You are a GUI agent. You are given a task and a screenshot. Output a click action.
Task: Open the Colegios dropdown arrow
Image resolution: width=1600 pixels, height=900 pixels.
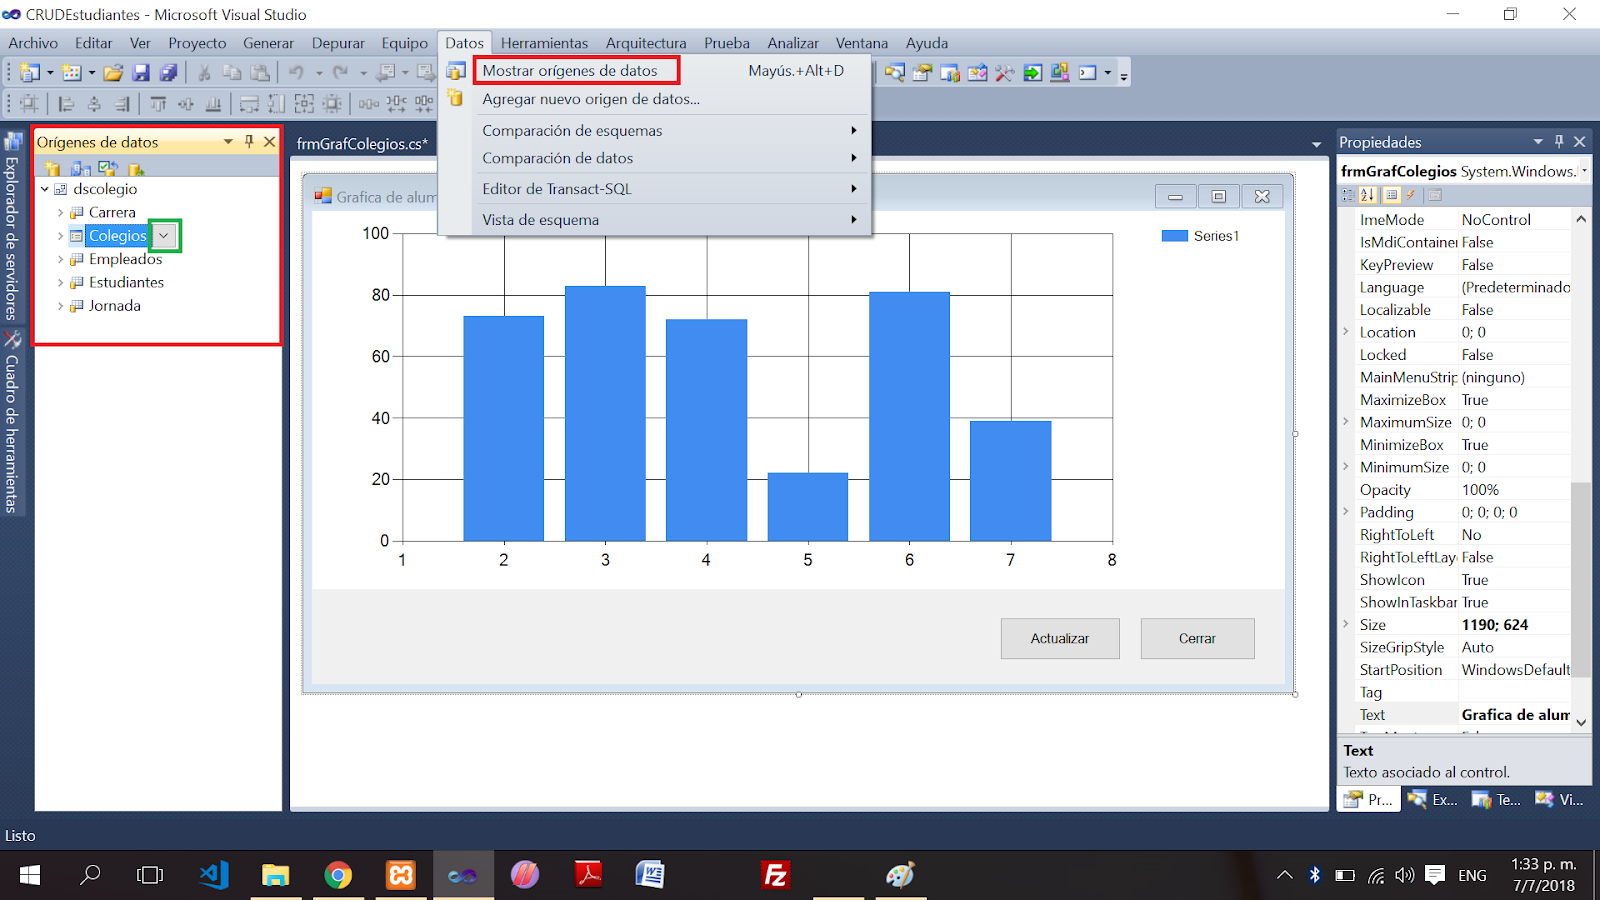[162, 235]
